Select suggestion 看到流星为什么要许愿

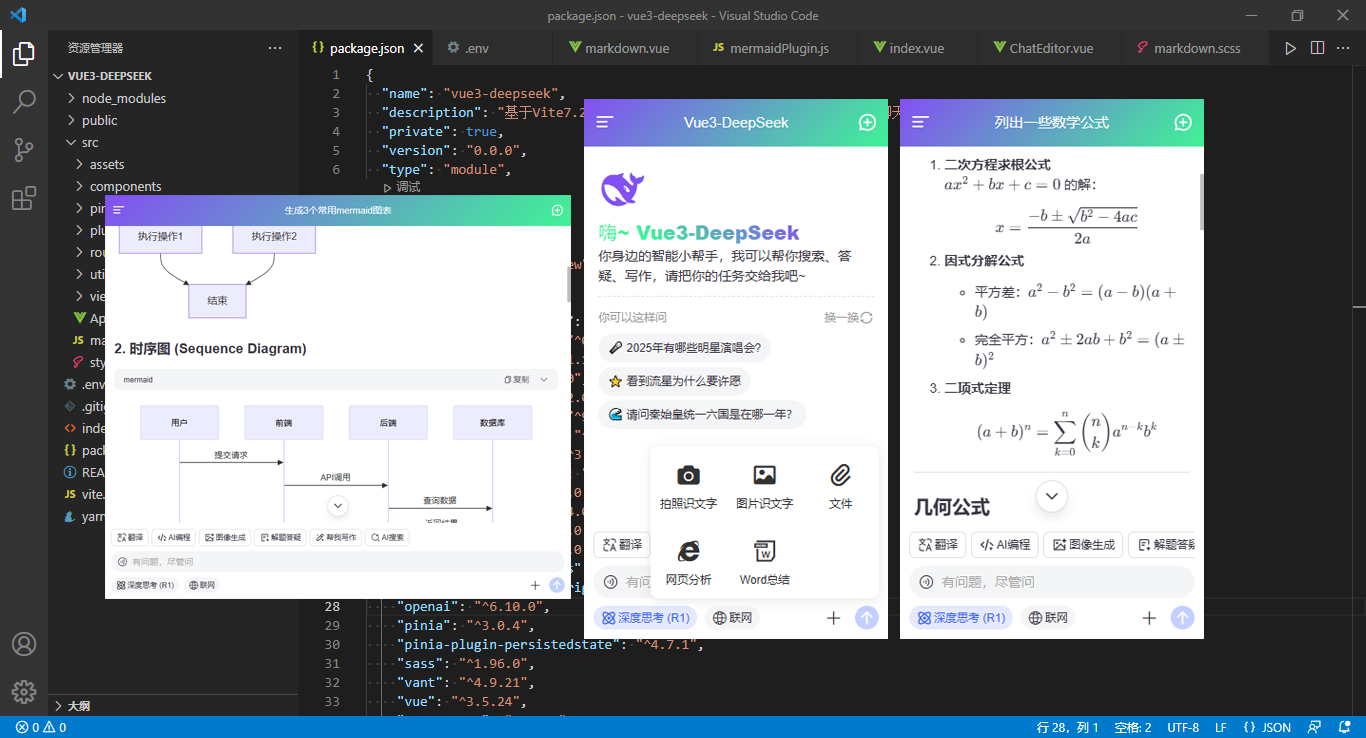pos(674,381)
